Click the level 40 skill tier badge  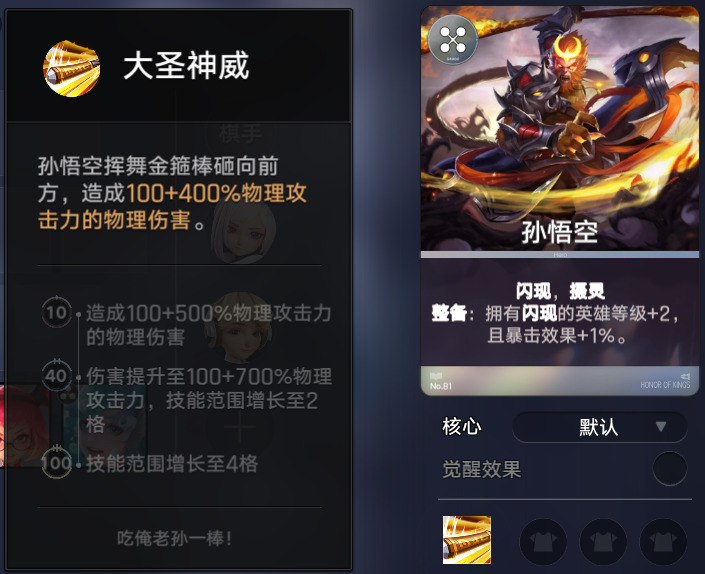57,375
